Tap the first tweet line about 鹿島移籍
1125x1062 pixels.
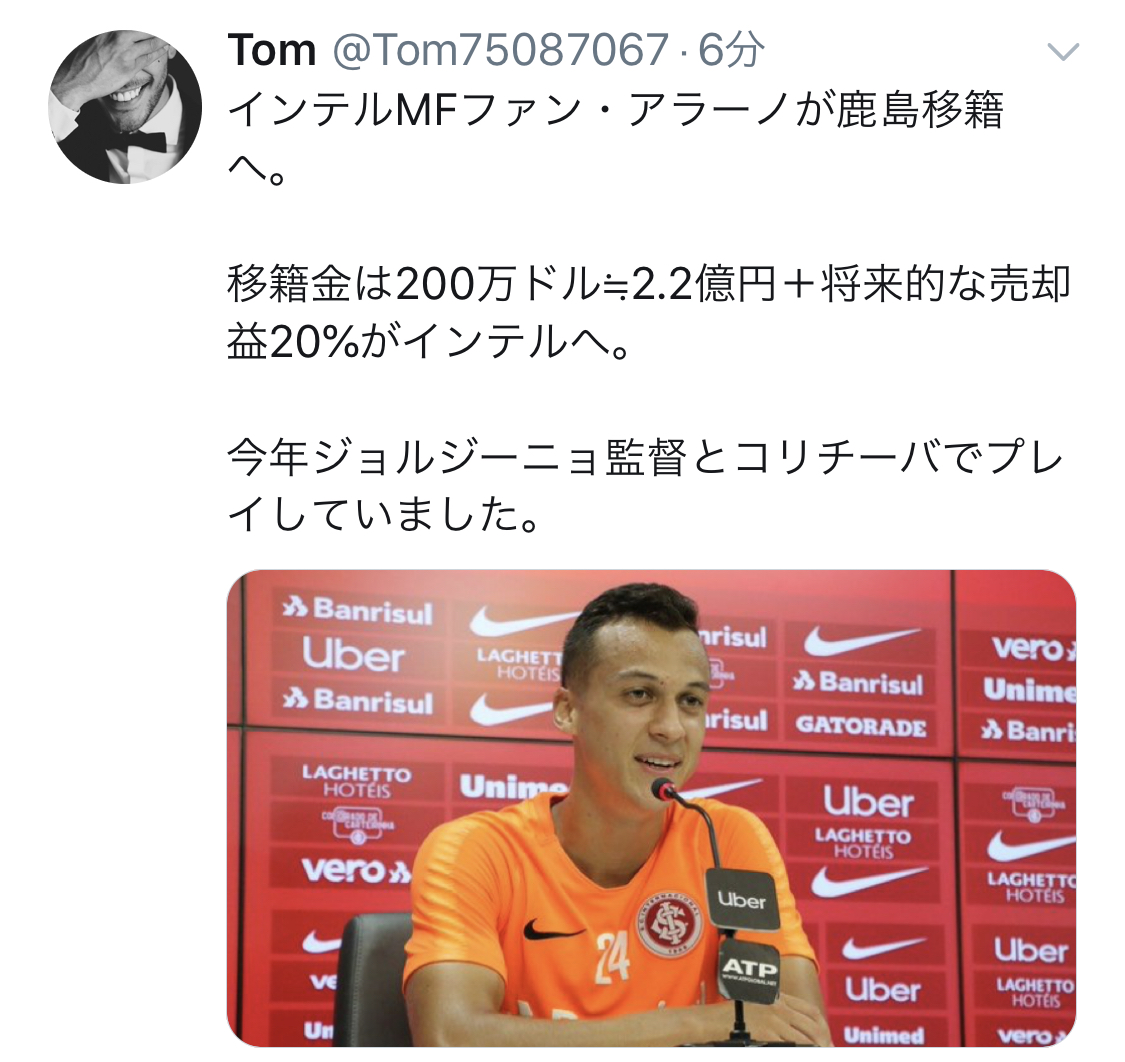point(616,139)
